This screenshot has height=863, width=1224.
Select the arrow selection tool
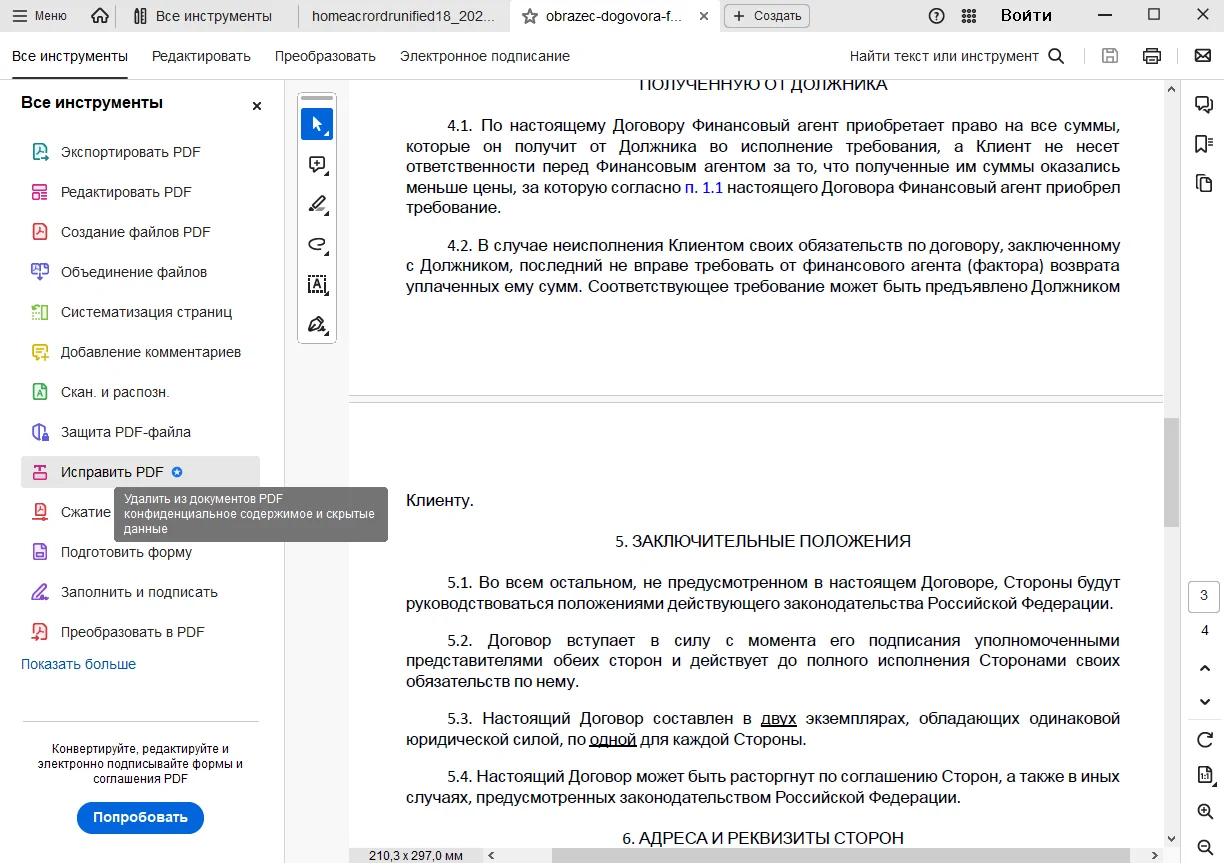(x=317, y=125)
